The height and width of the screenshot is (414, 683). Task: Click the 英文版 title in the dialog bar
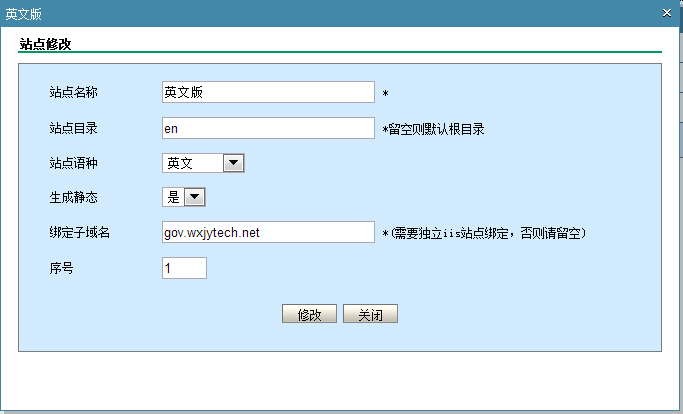click(24, 13)
